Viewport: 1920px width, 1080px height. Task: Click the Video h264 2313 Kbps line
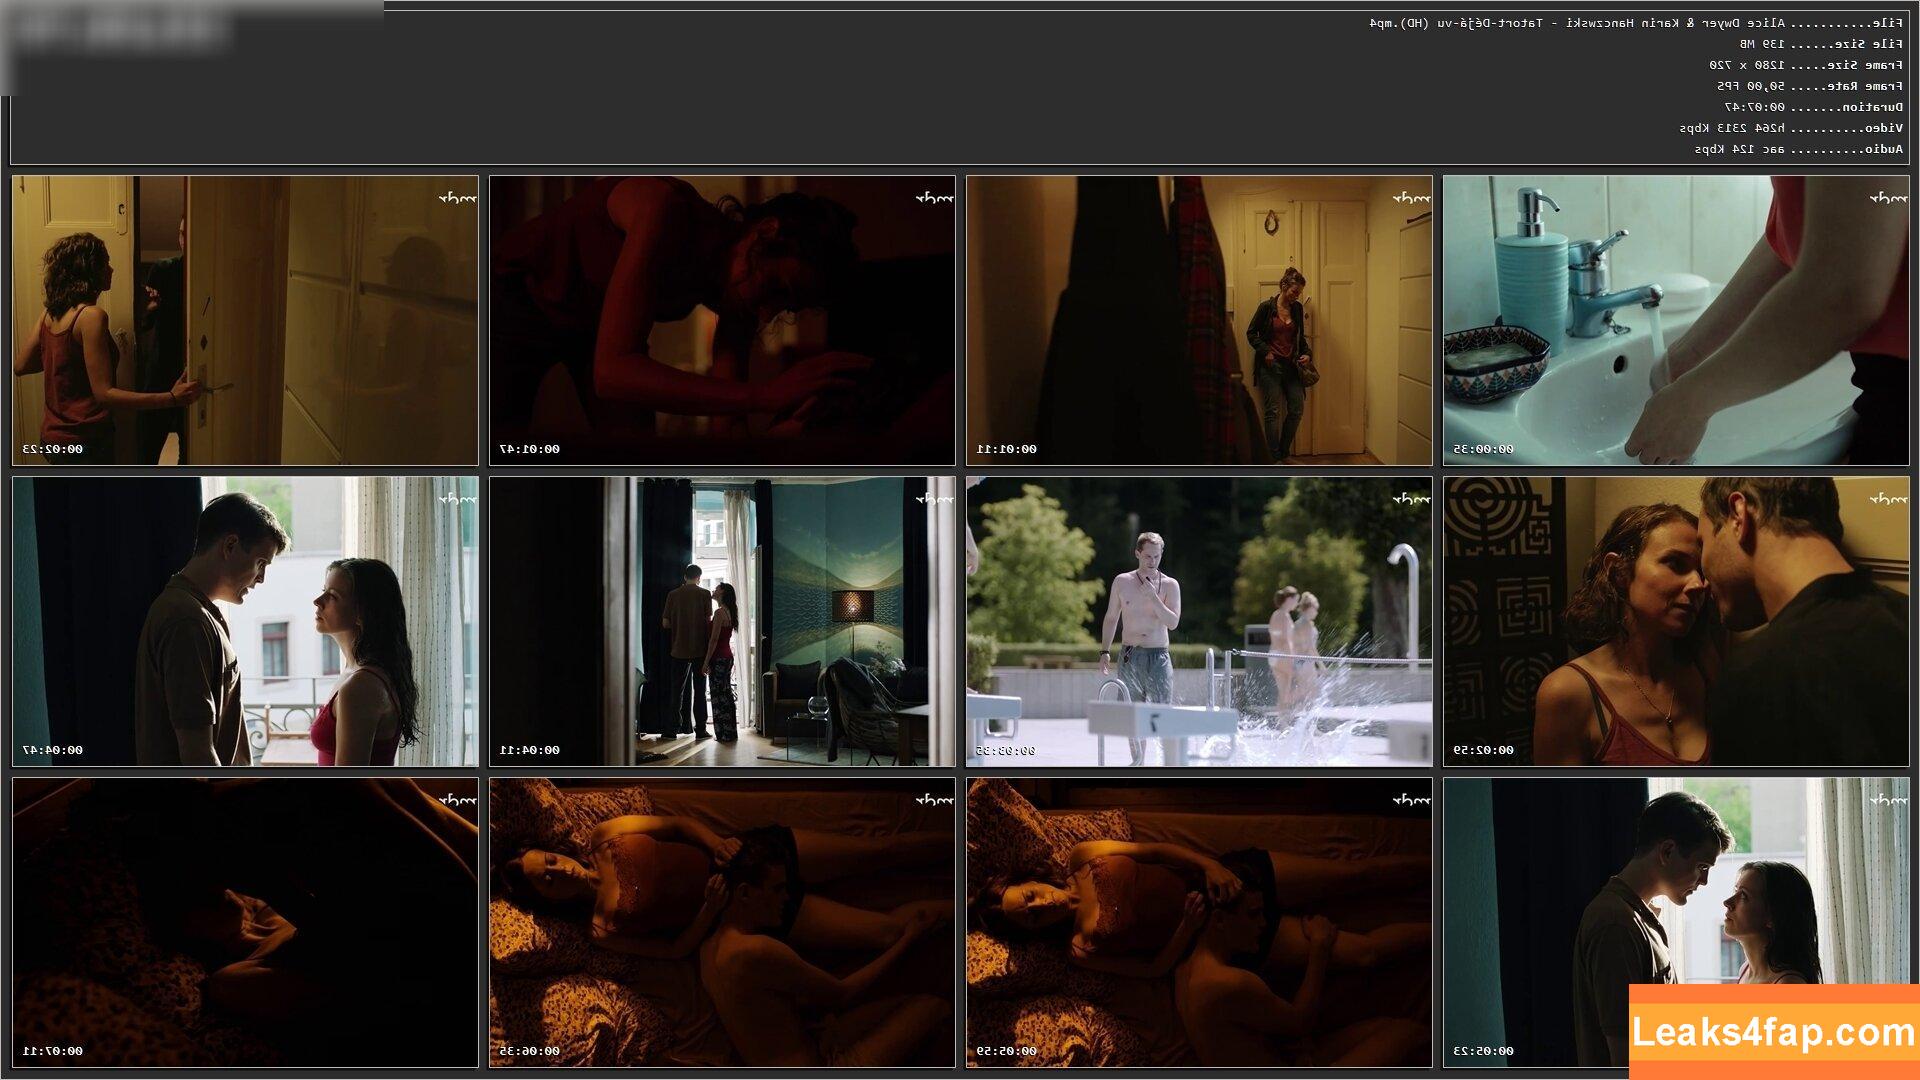click(x=1791, y=128)
